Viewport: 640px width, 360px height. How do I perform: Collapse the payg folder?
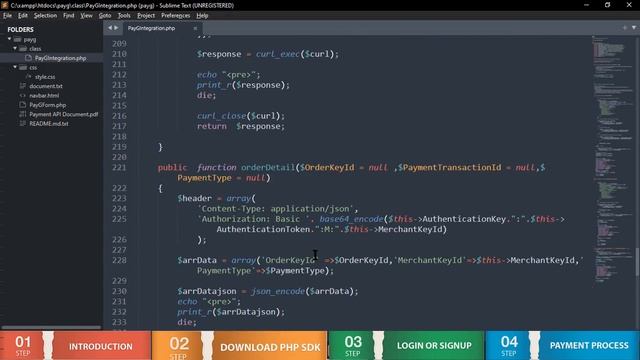(9, 39)
